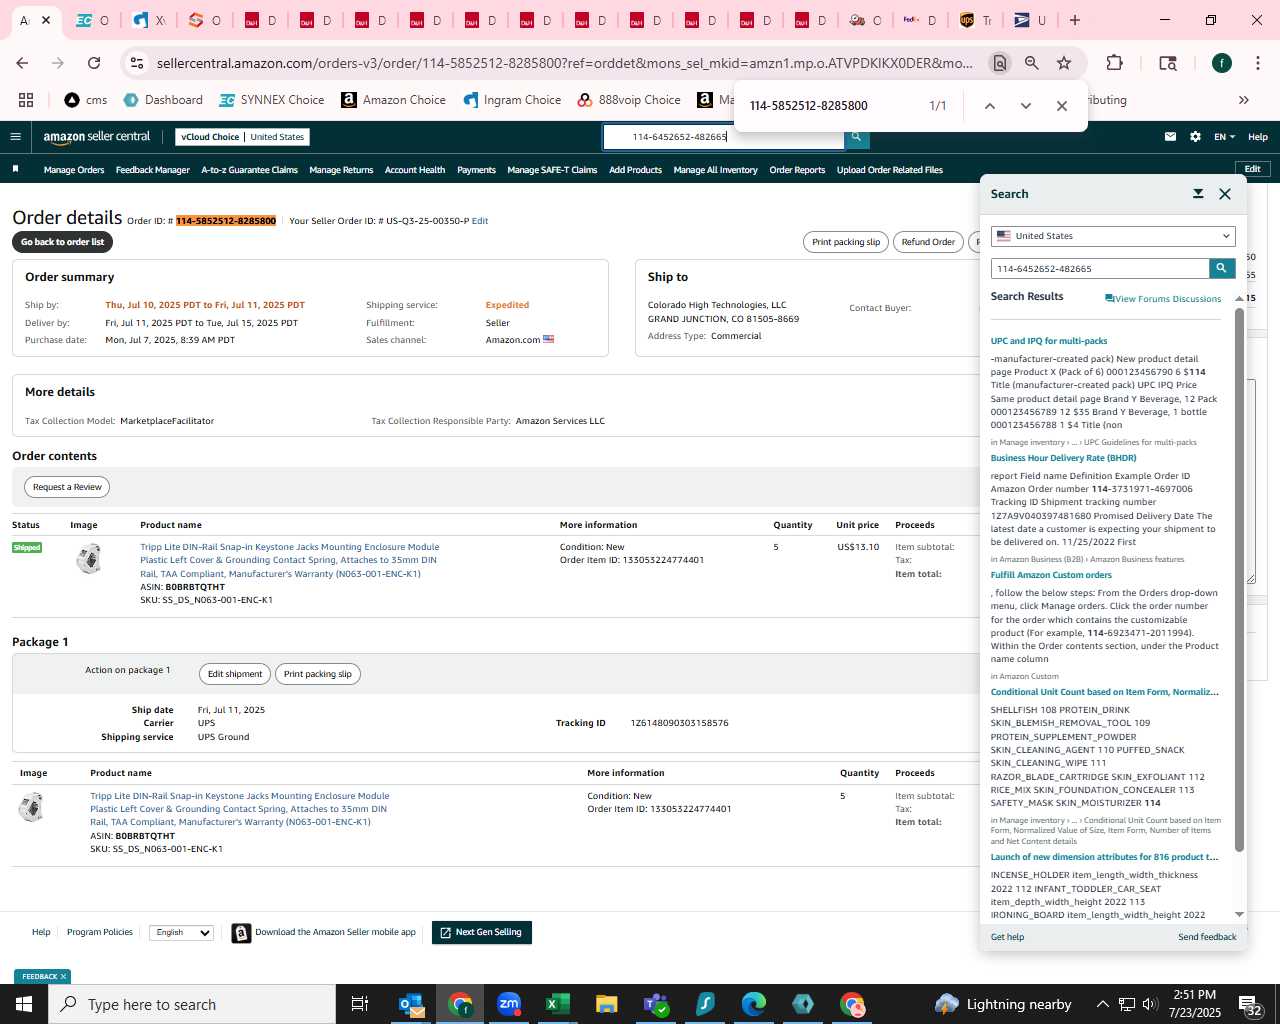1280x1024 pixels.
Task: Open Seller Central hamburger menu
Action: [15, 137]
